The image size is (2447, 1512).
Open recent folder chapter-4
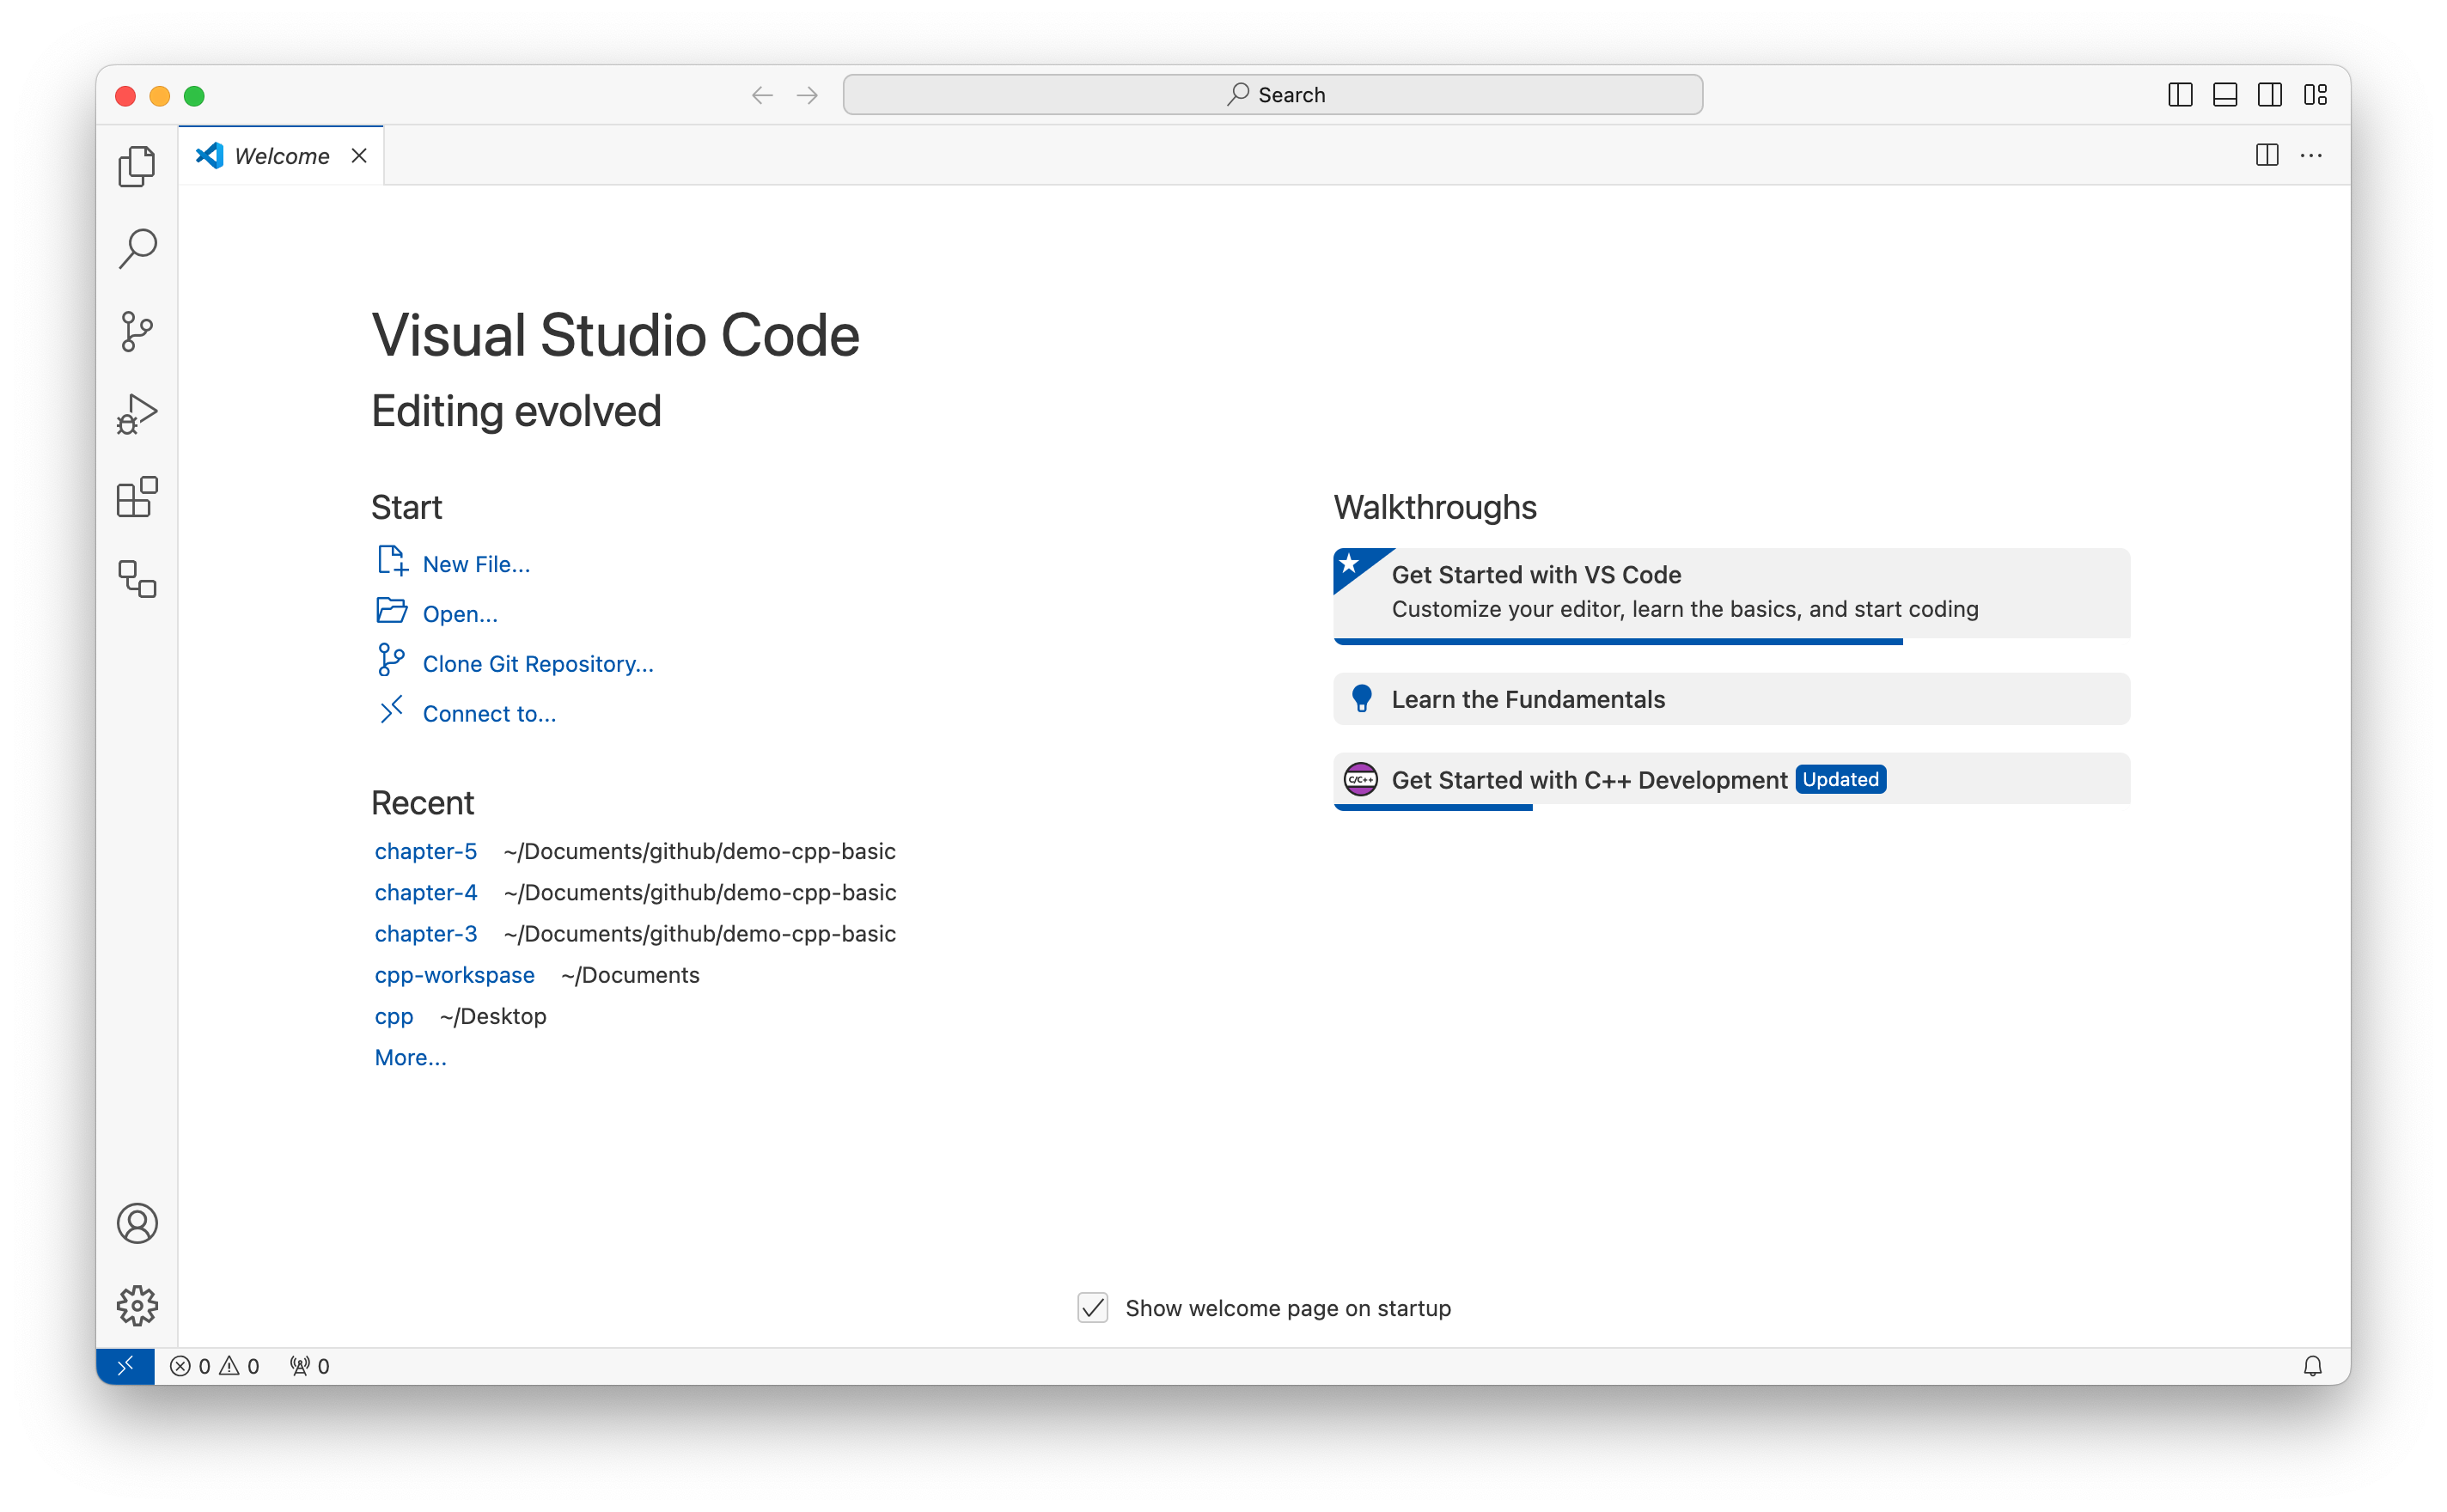click(426, 892)
